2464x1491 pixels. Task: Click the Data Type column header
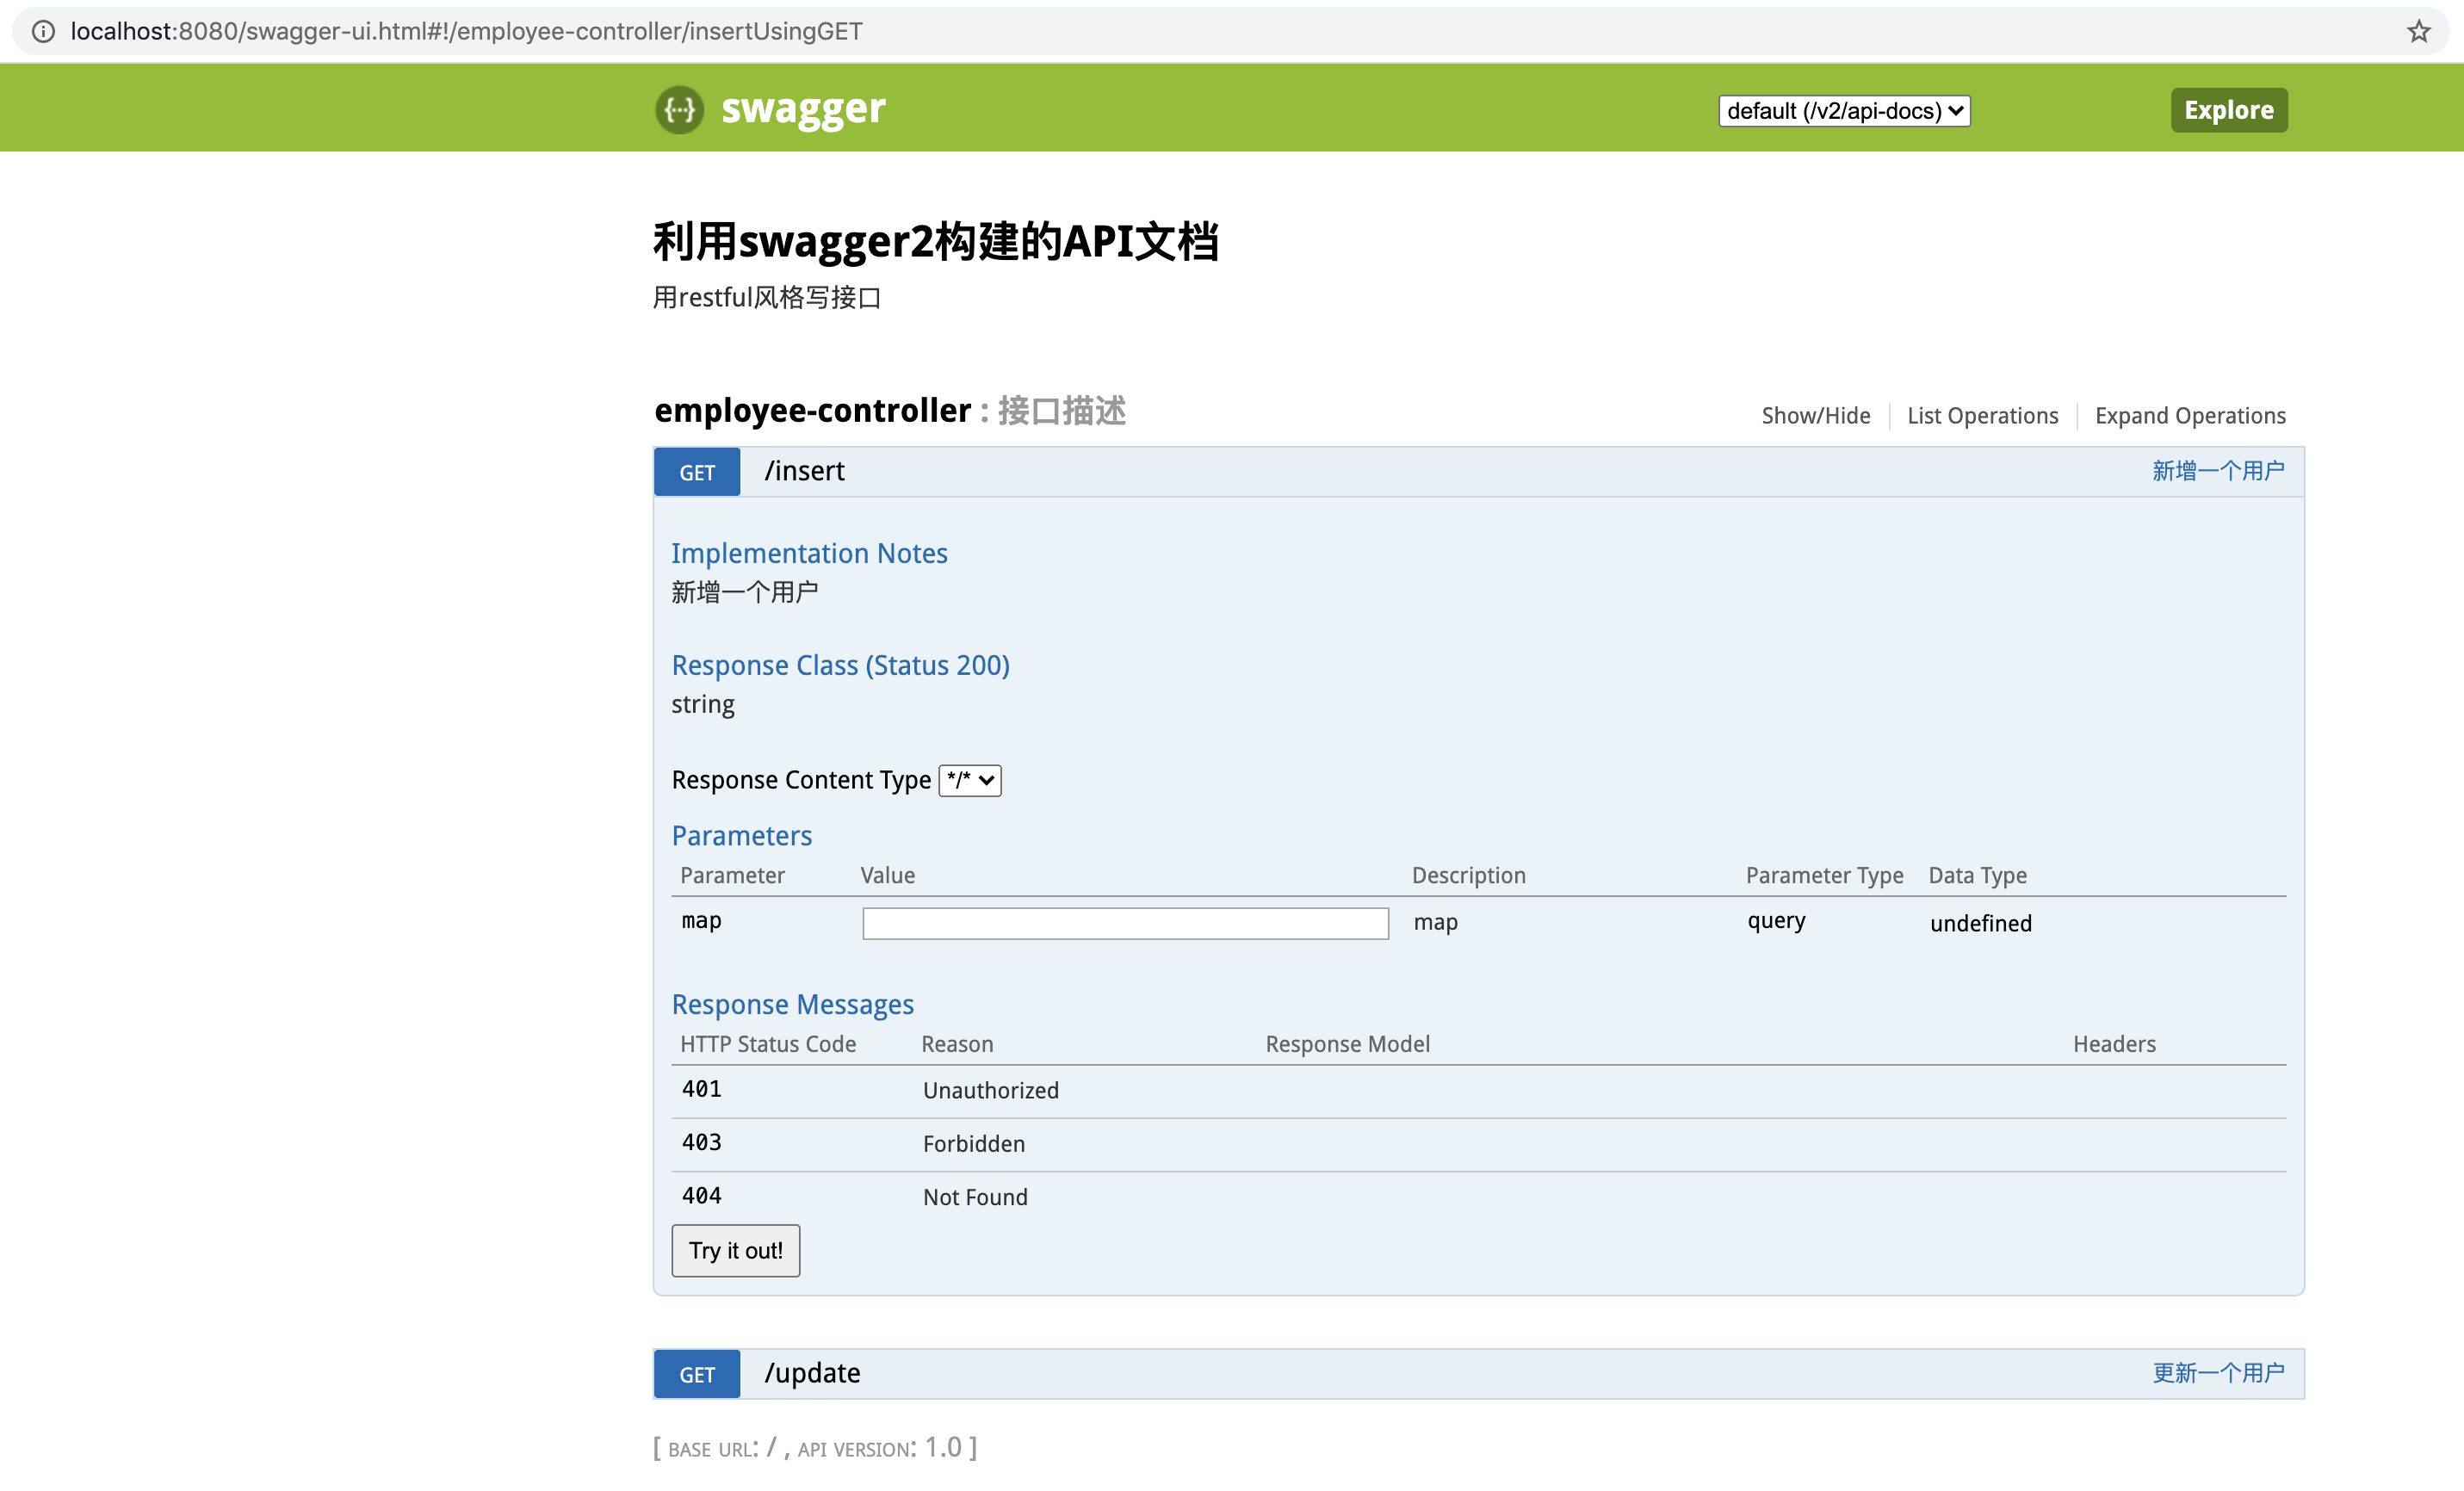(x=1977, y=875)
